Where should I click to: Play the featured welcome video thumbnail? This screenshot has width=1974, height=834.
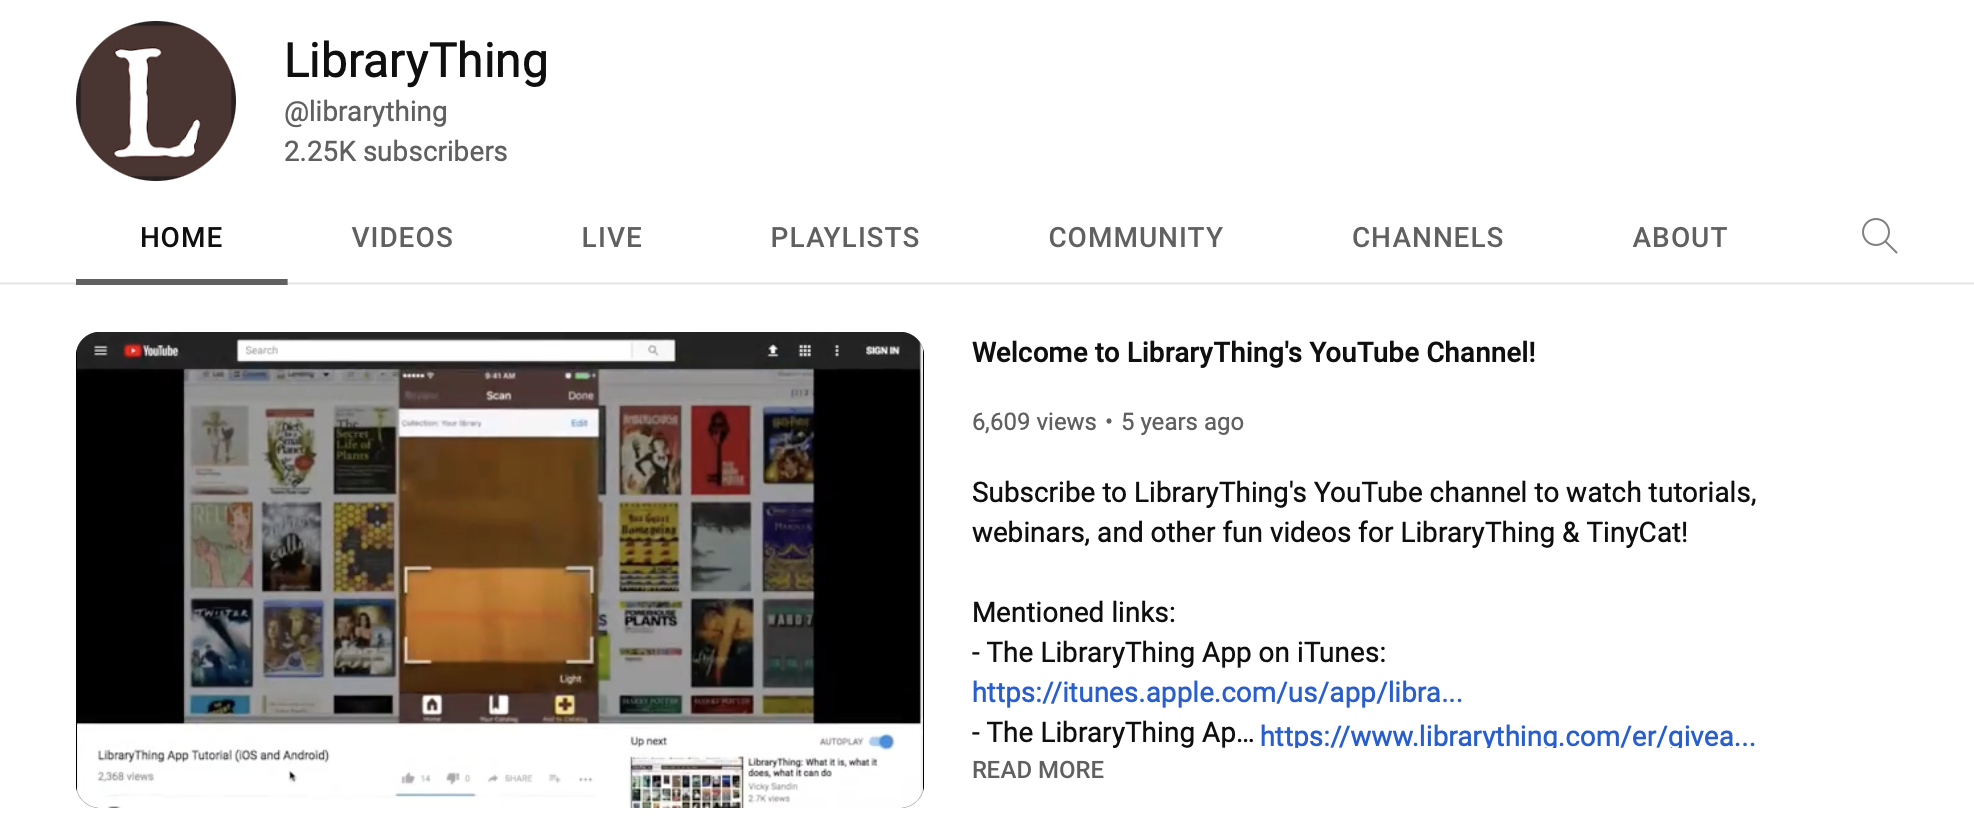click(499, 570)
